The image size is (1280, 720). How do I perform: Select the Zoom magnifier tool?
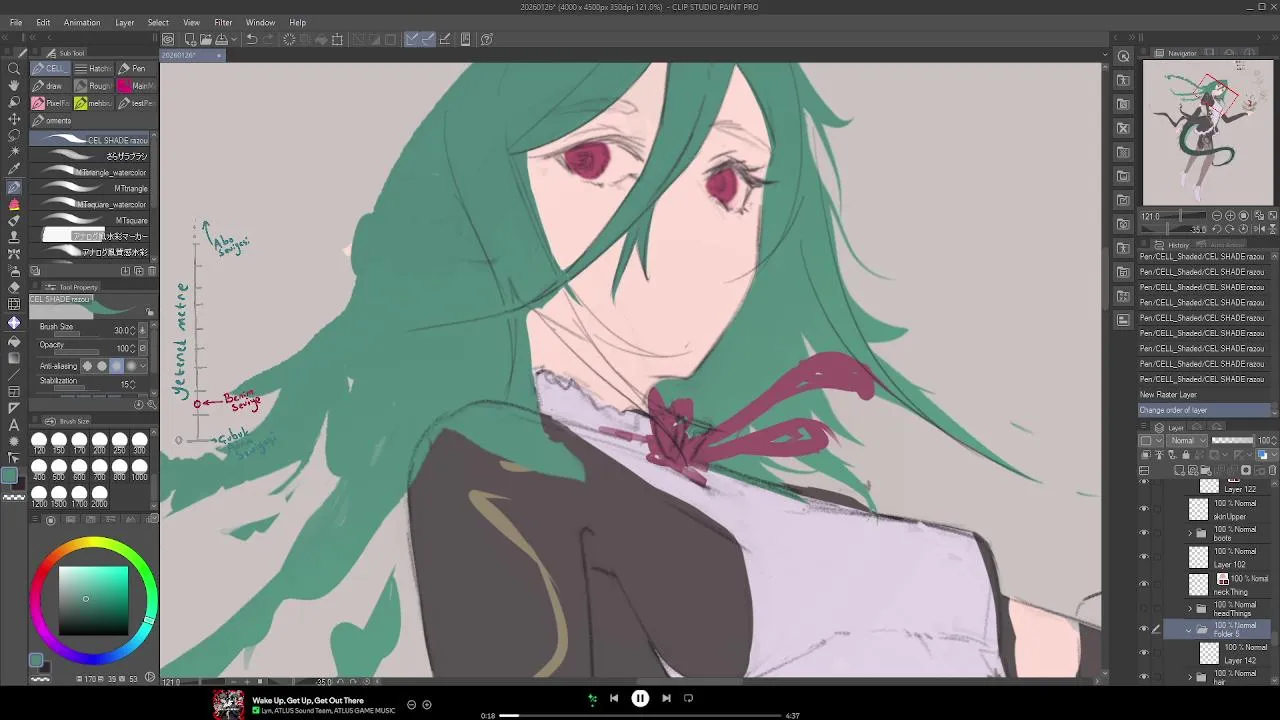click(14, 69)
